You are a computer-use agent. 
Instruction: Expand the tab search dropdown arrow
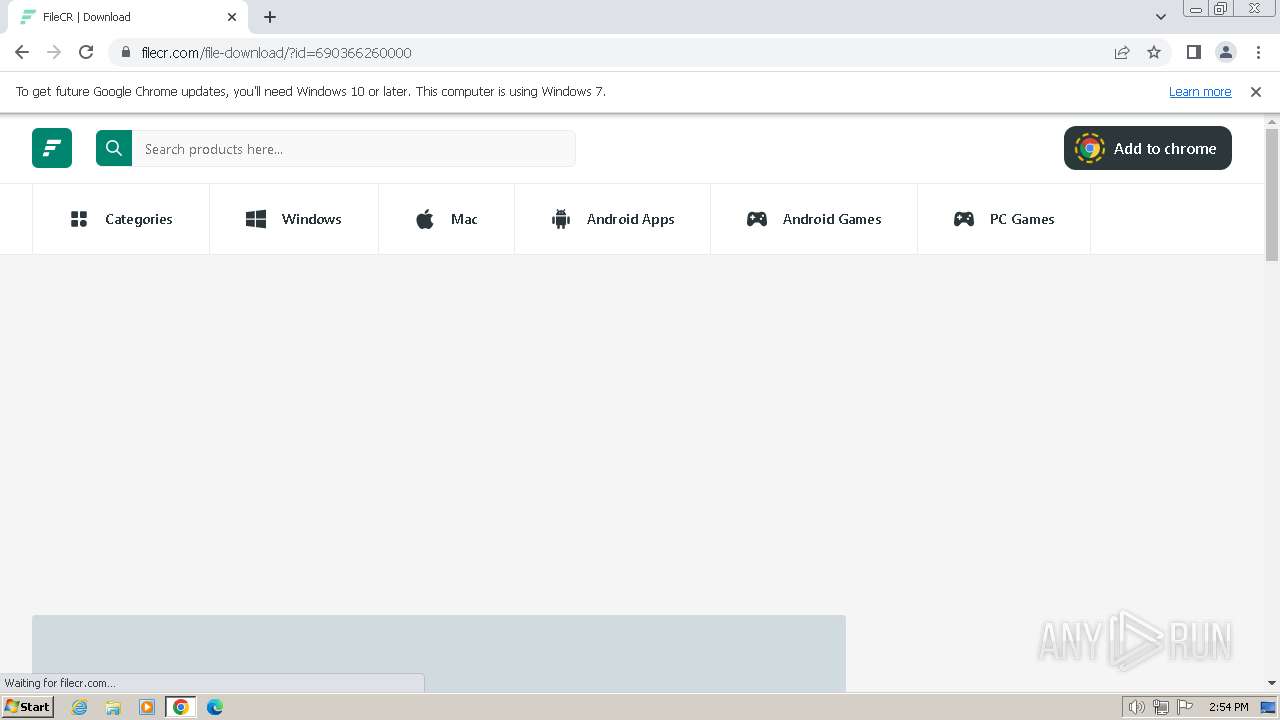pyautogui.click(x=1161, y=17)
